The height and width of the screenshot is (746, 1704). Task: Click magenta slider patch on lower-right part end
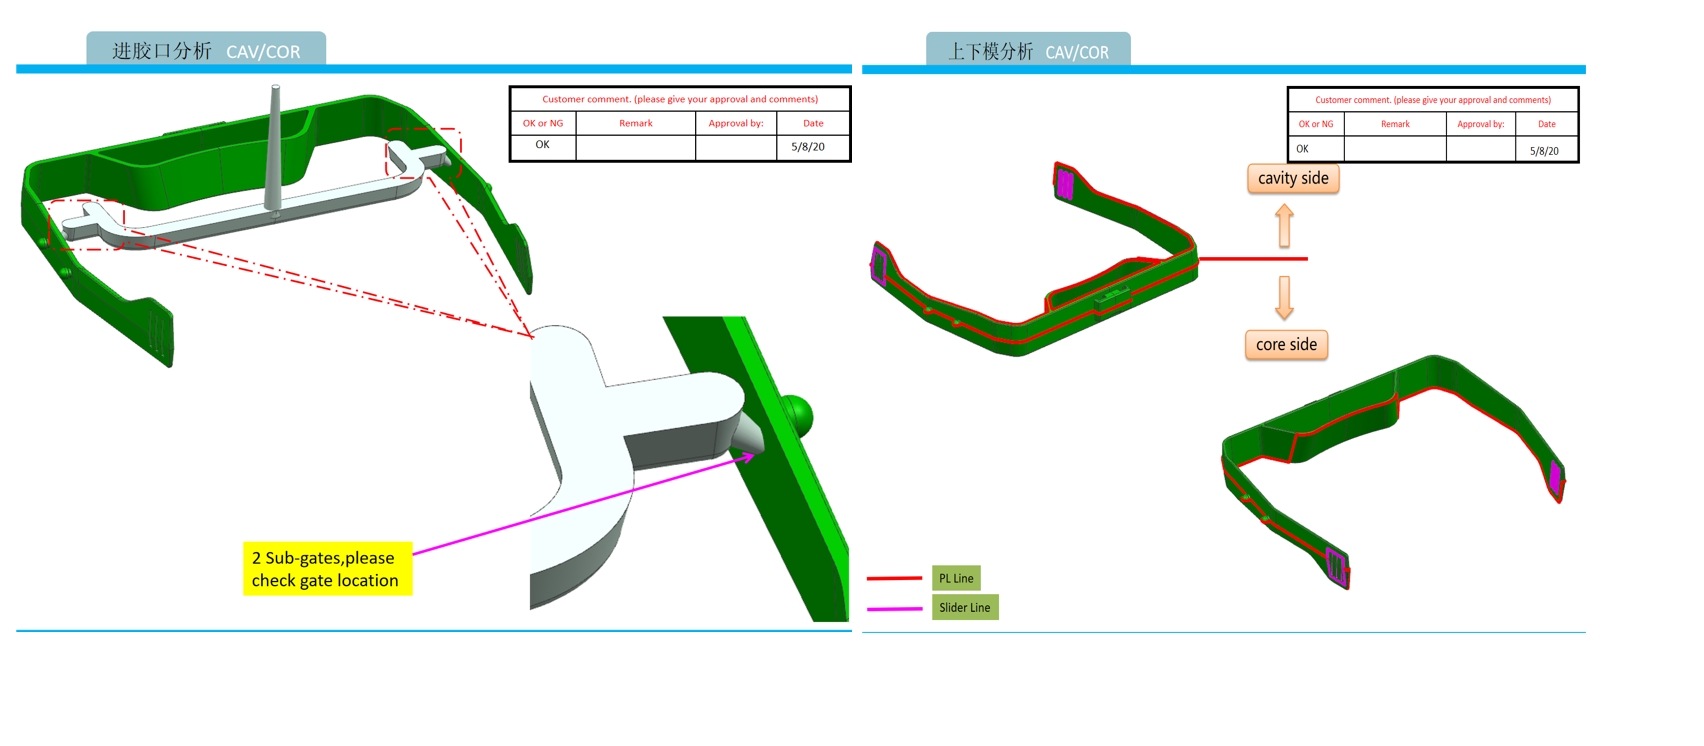click(x=1554, y=477)
